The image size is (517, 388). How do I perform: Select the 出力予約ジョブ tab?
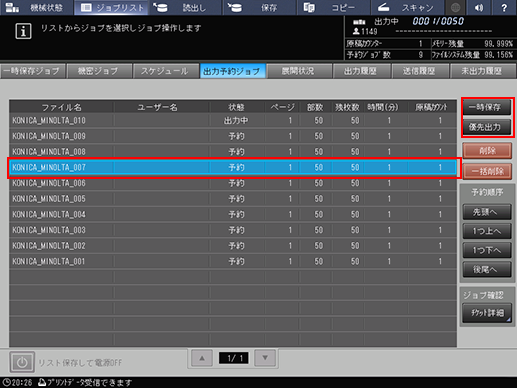click(x=232, y=71)
